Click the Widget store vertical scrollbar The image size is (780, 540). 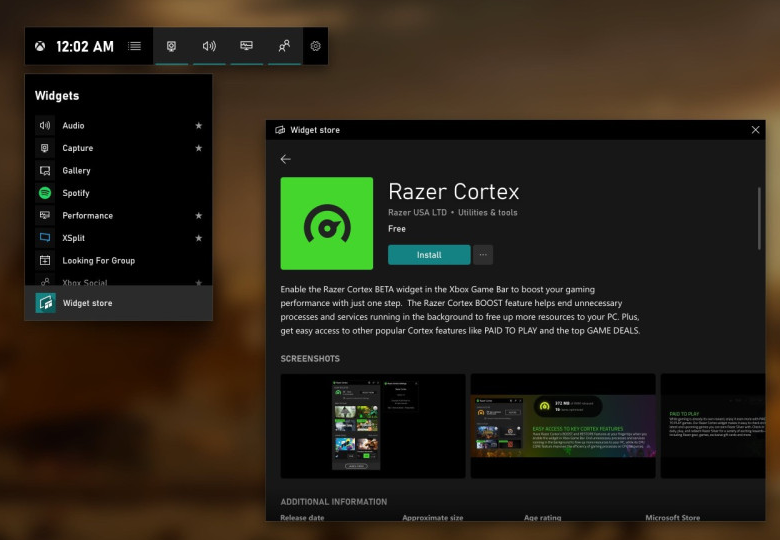[759, 218]
